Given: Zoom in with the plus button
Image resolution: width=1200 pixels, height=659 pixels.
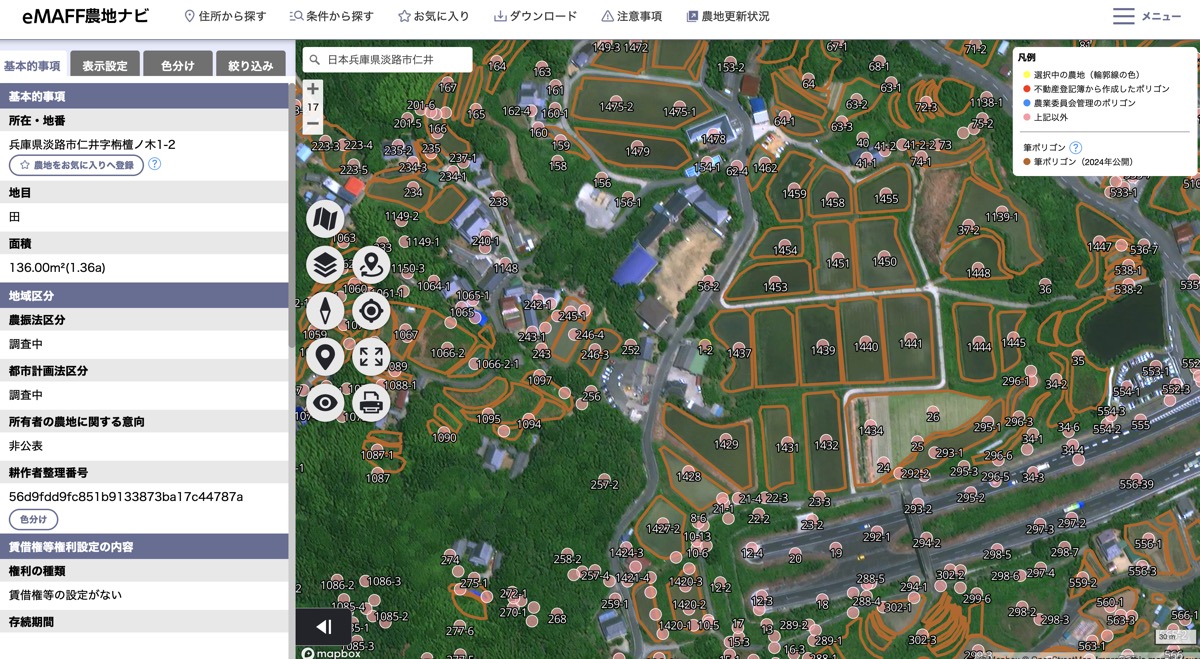Looking at the screenshot, I should pos(313,89).
